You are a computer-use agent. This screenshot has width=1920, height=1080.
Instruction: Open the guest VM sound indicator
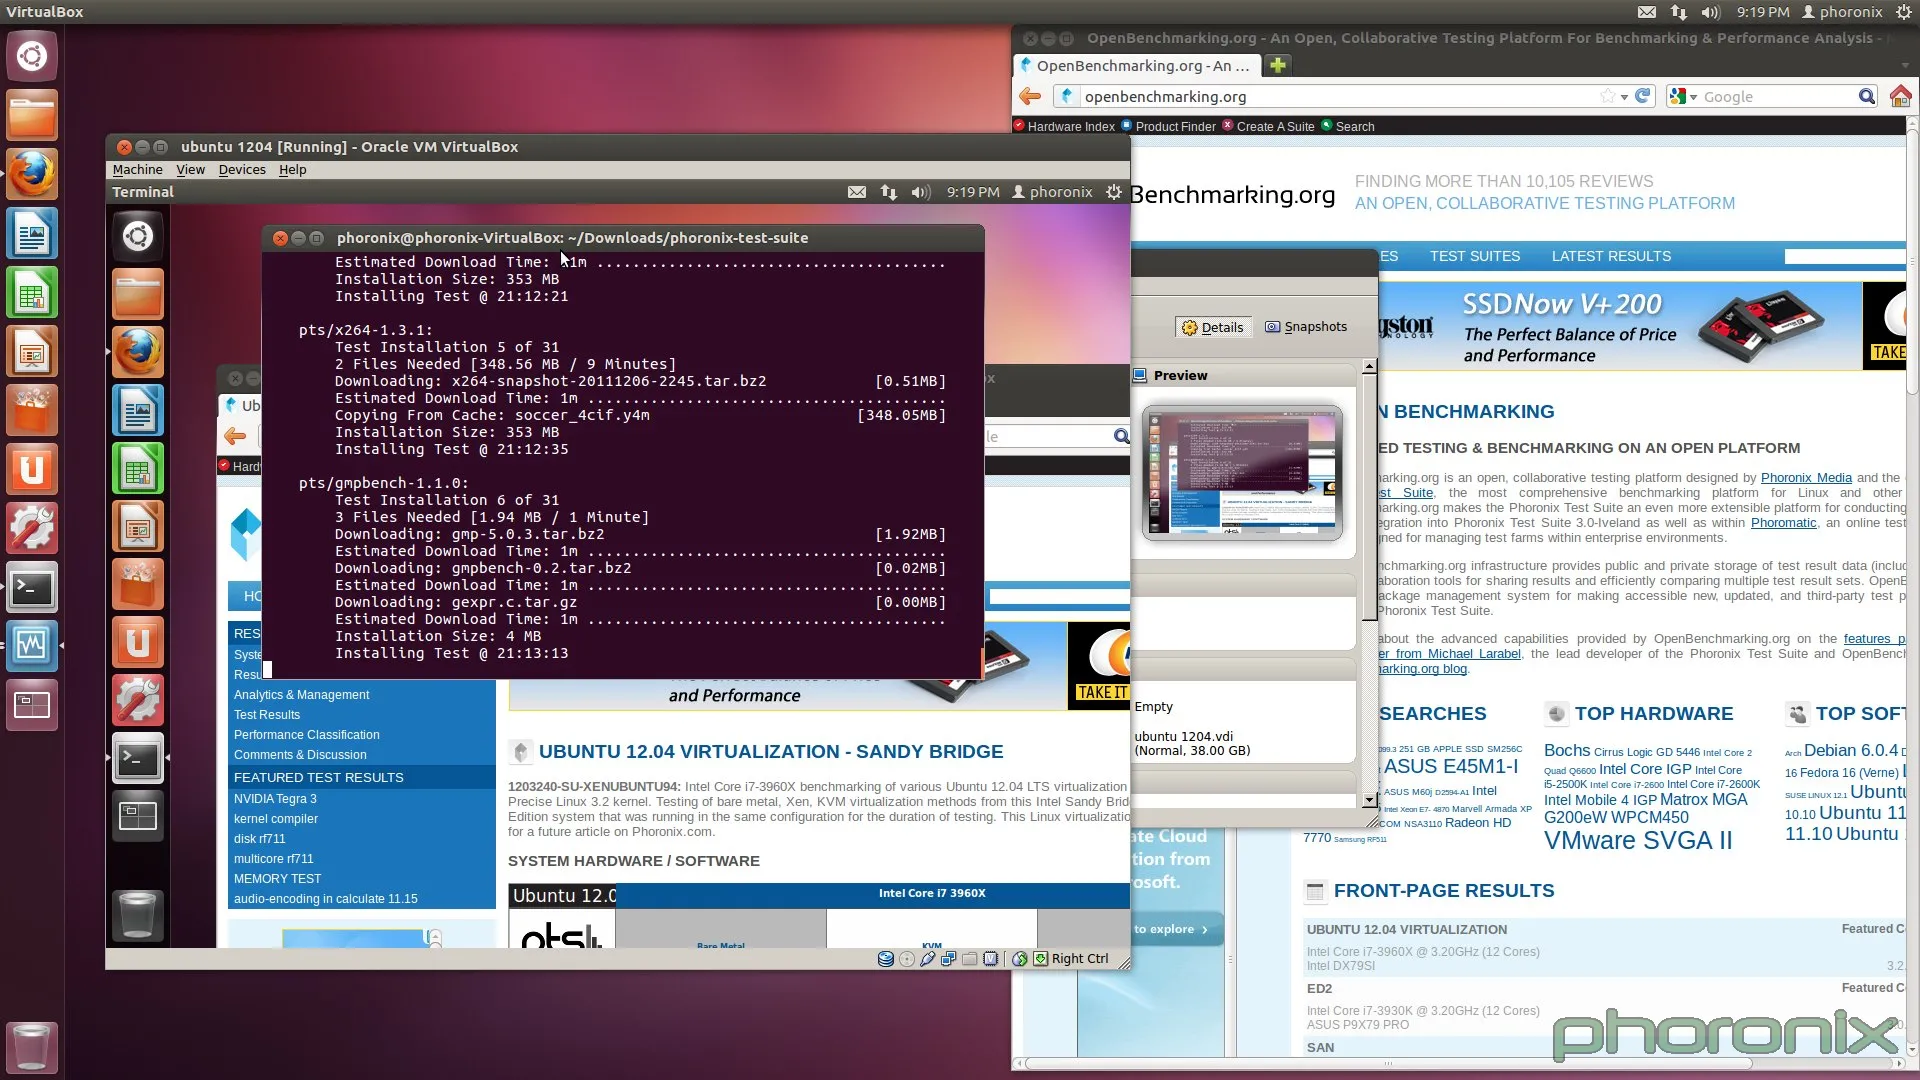tap(921, 191)
